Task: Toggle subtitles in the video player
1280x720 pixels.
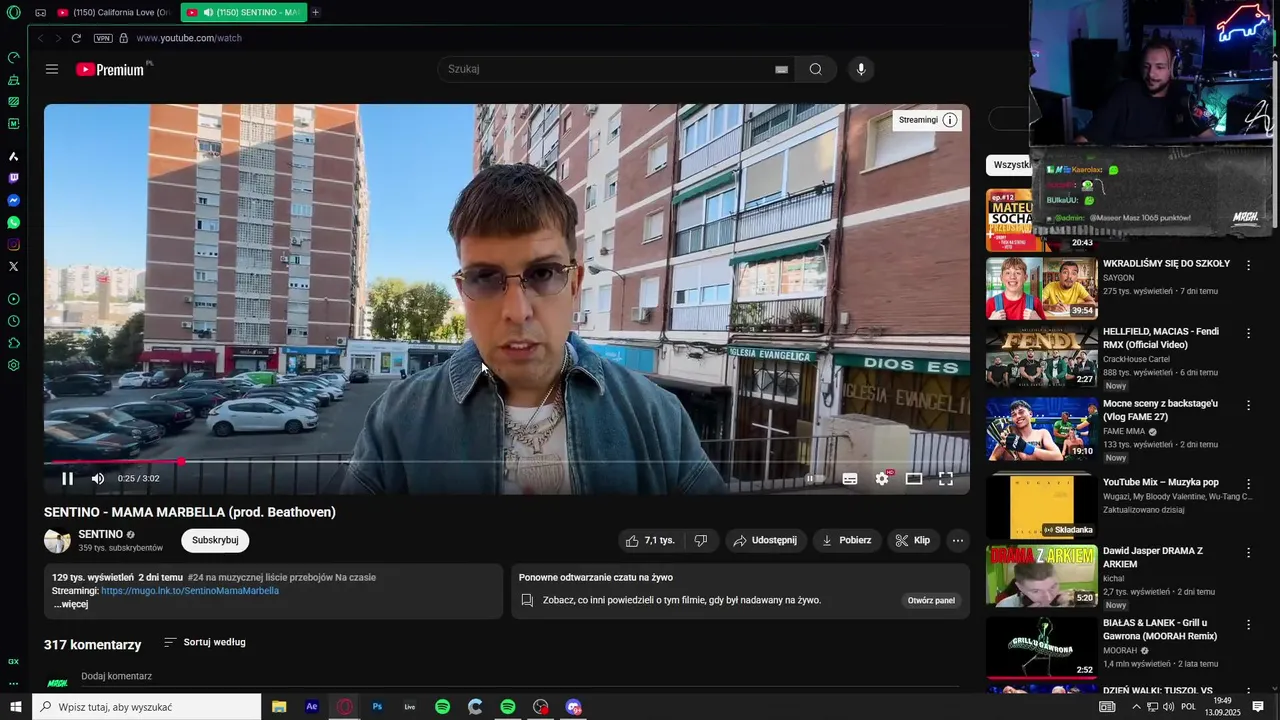Action: 850,479
